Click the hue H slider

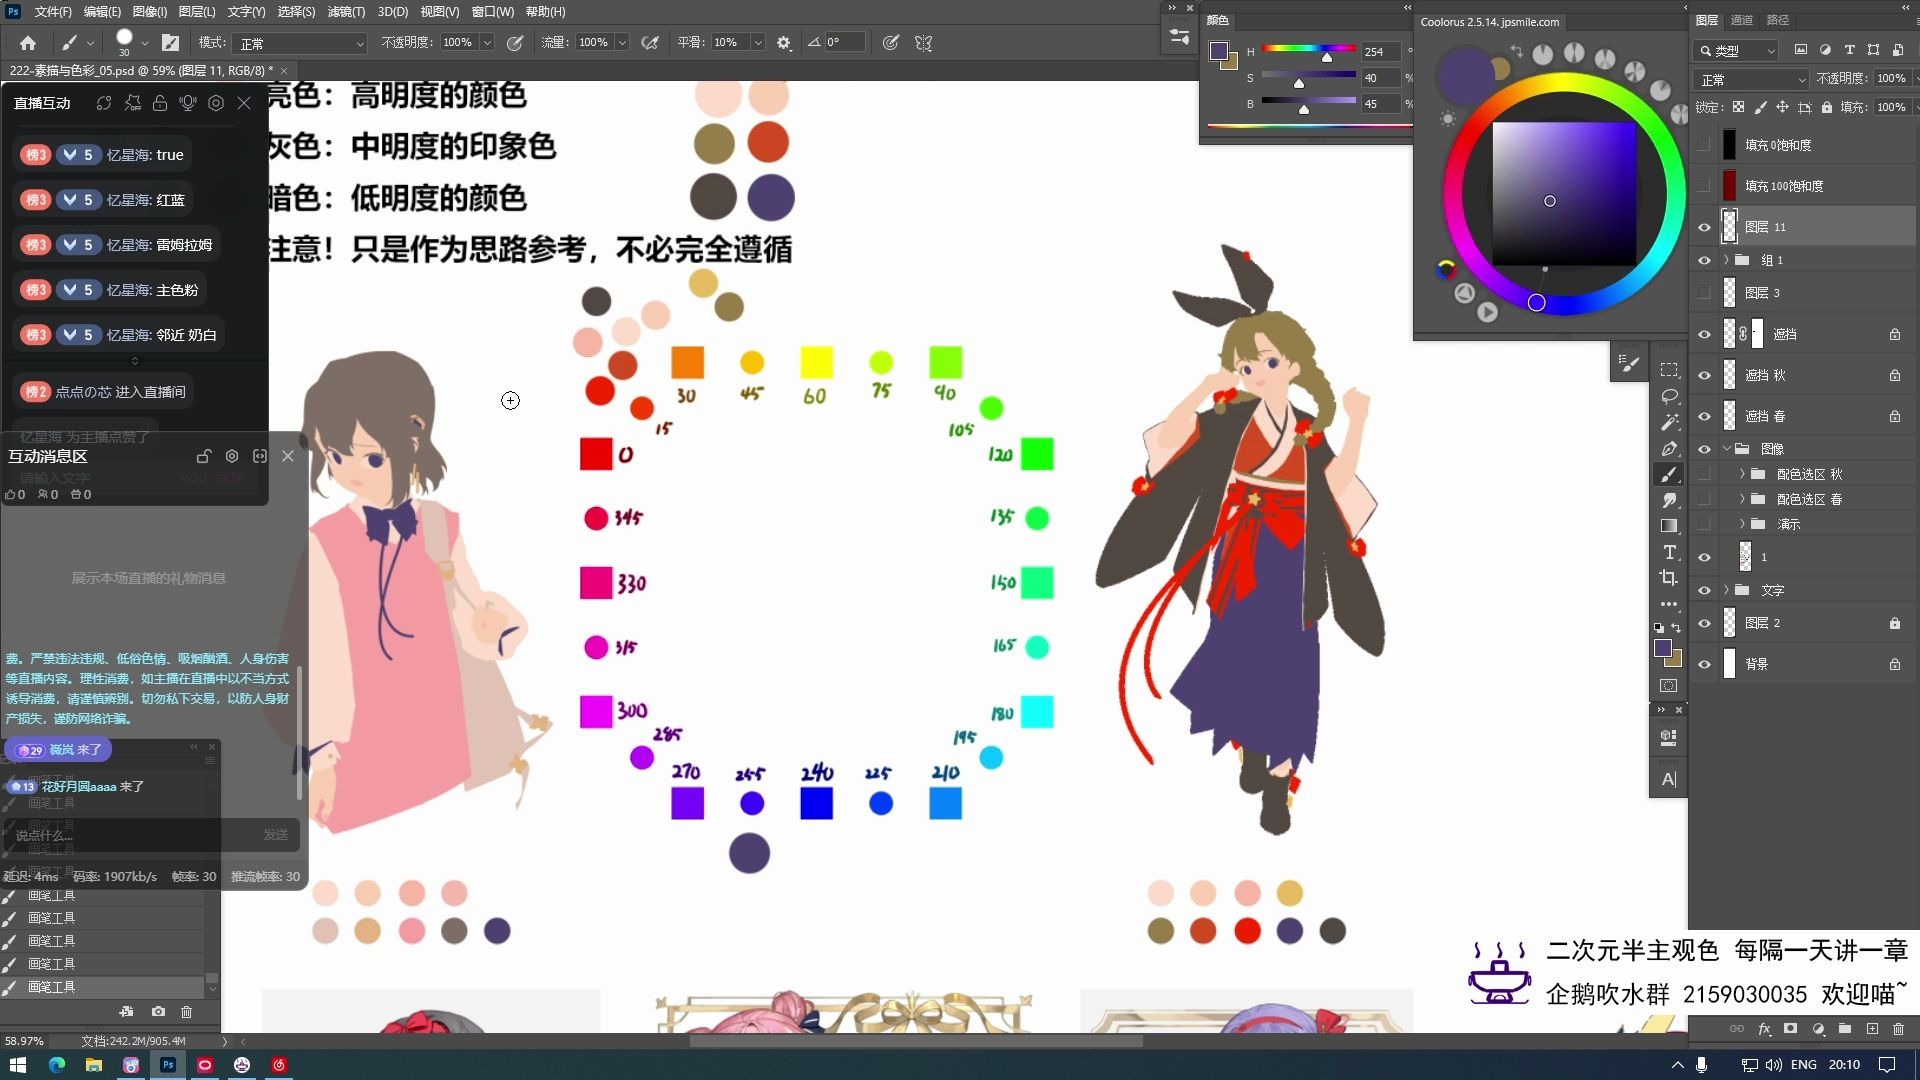click(x=1309, y=49)
